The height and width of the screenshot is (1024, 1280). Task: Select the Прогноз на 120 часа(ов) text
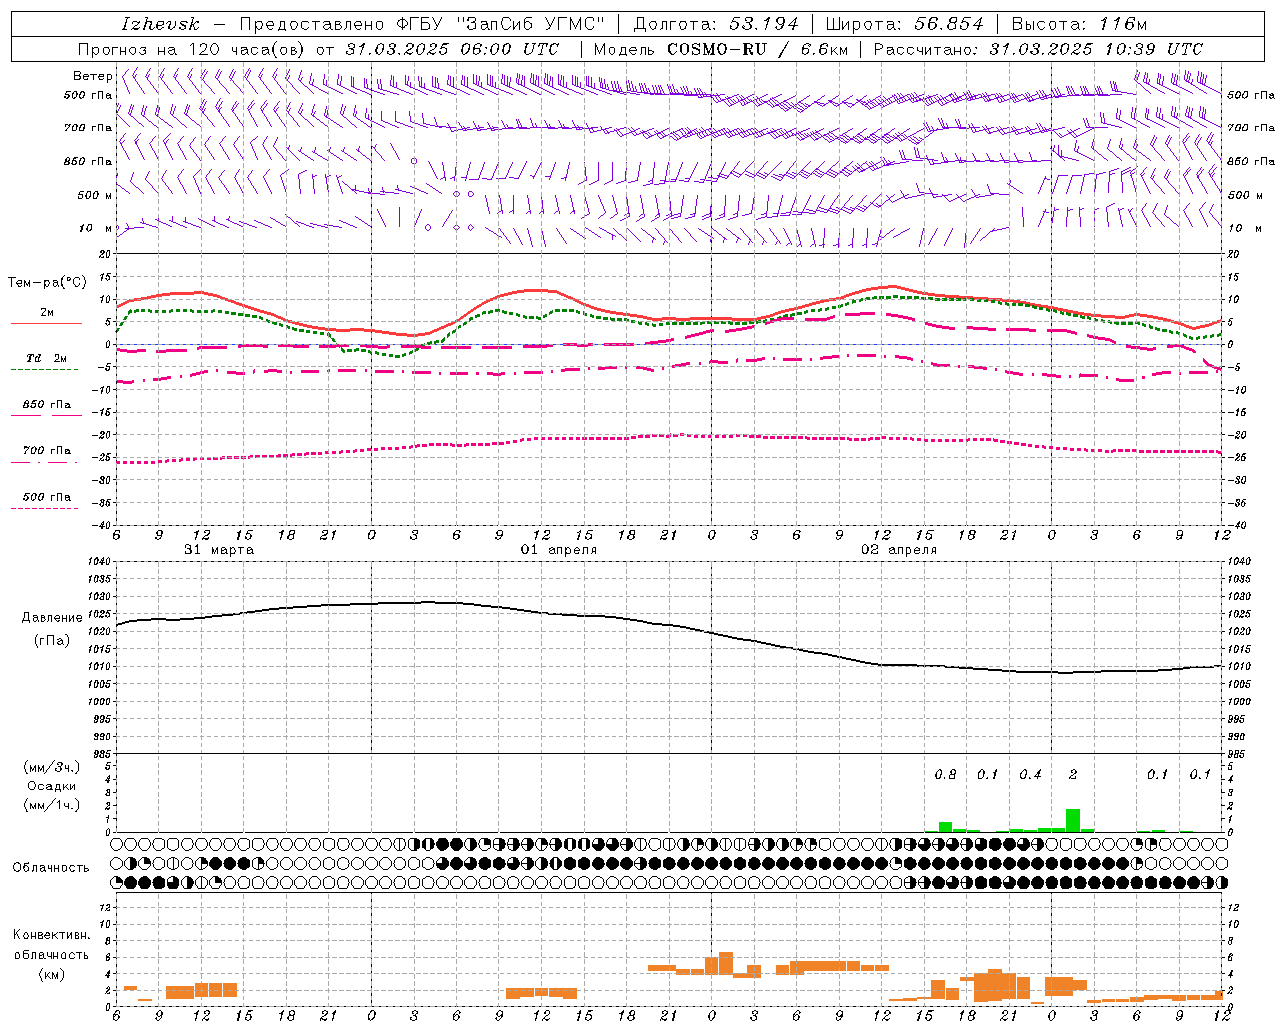click(x=193, y=49)
